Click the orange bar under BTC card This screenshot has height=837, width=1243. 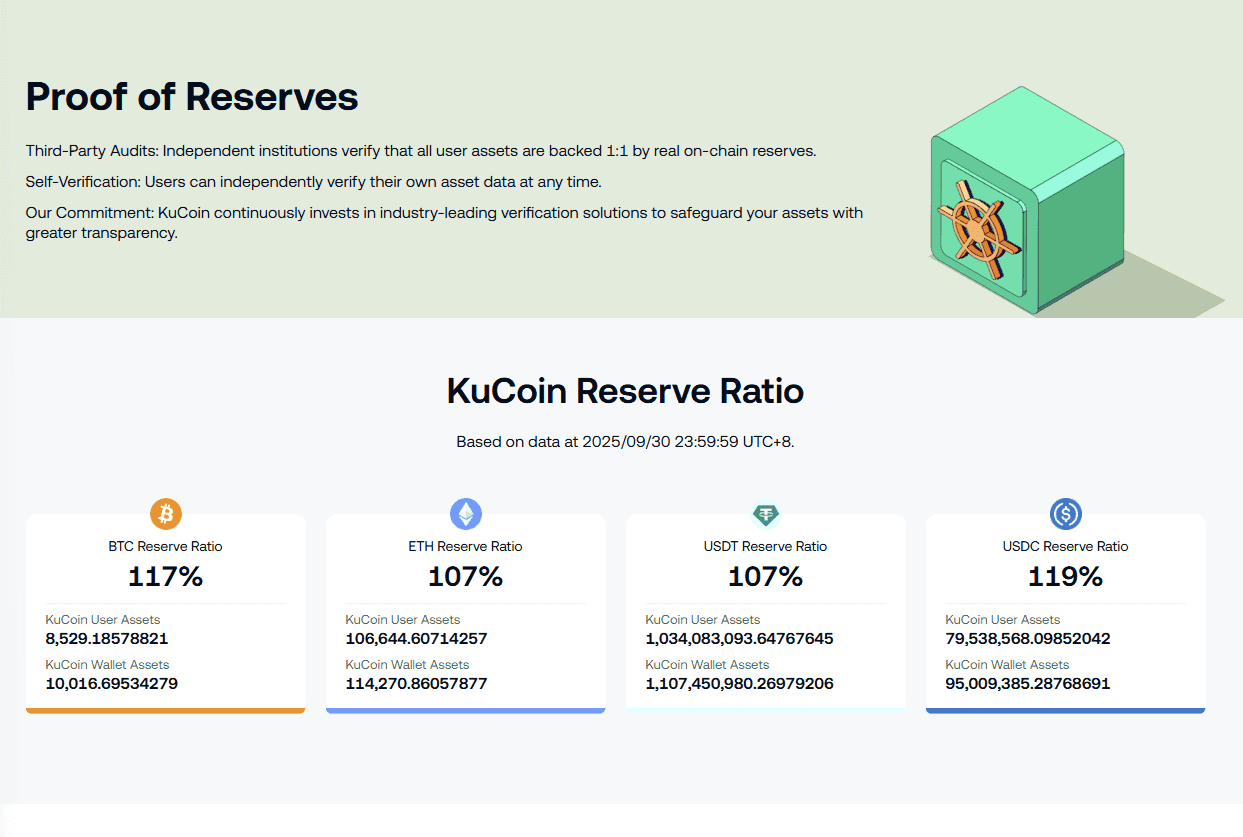point(166,710)
